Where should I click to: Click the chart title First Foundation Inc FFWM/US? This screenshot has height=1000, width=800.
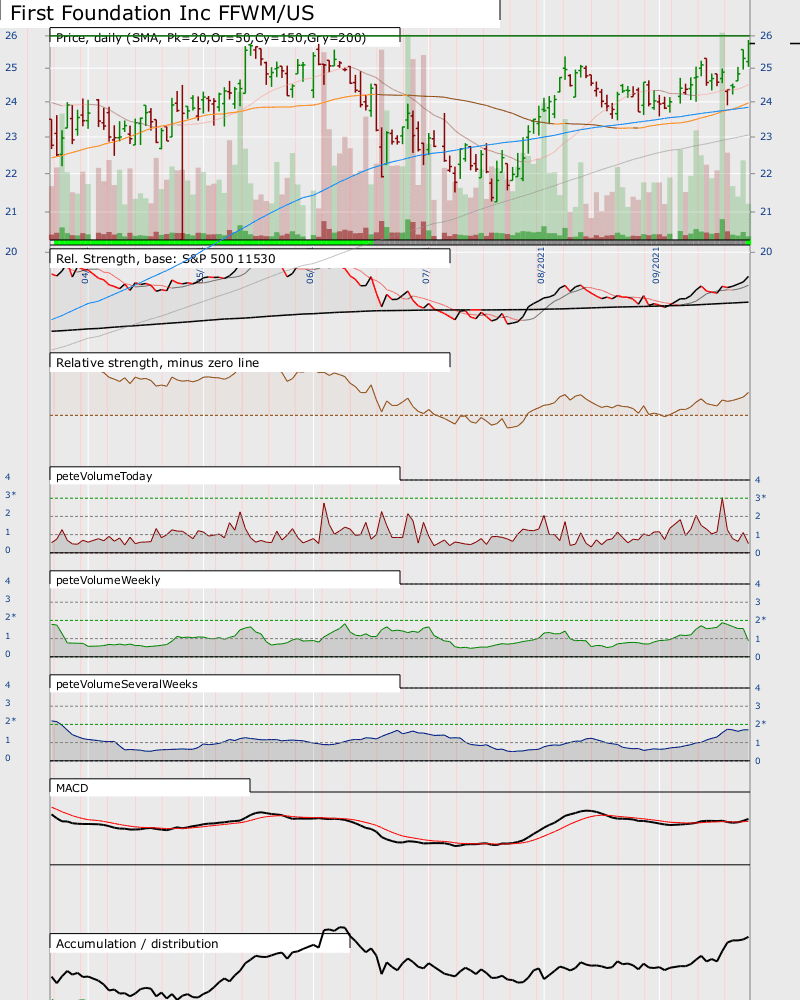pos(162,13)
